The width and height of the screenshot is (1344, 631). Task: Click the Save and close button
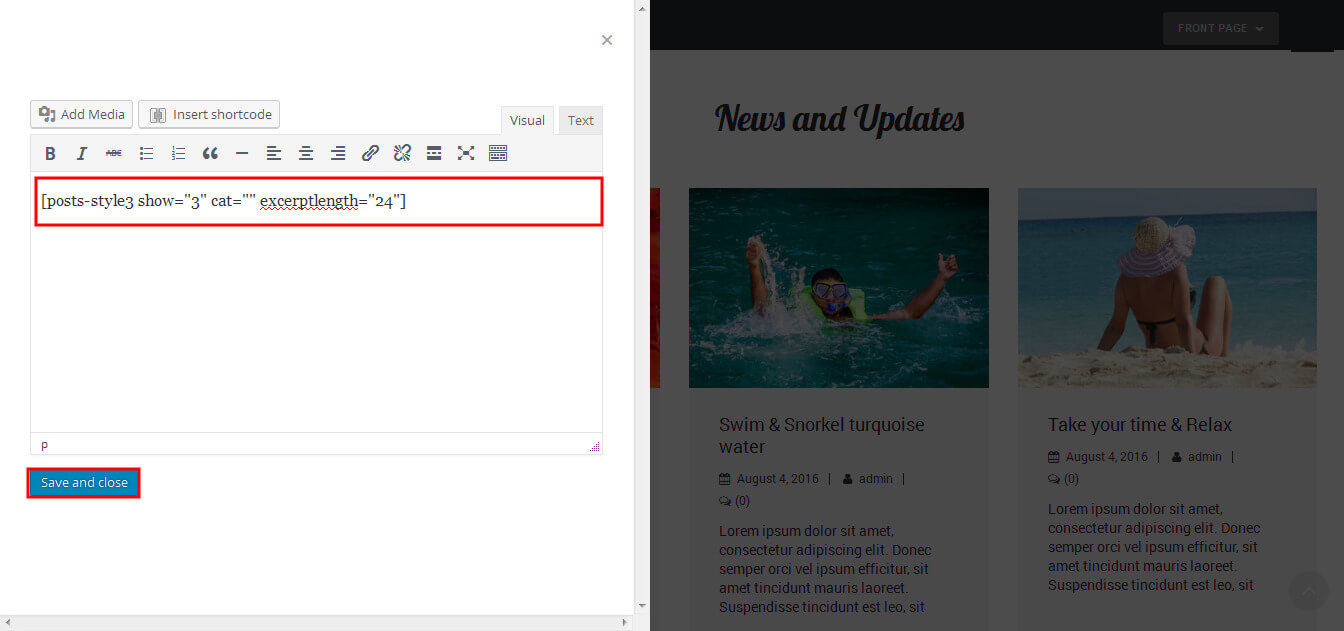pyautogui.click(x=84, y=483)
